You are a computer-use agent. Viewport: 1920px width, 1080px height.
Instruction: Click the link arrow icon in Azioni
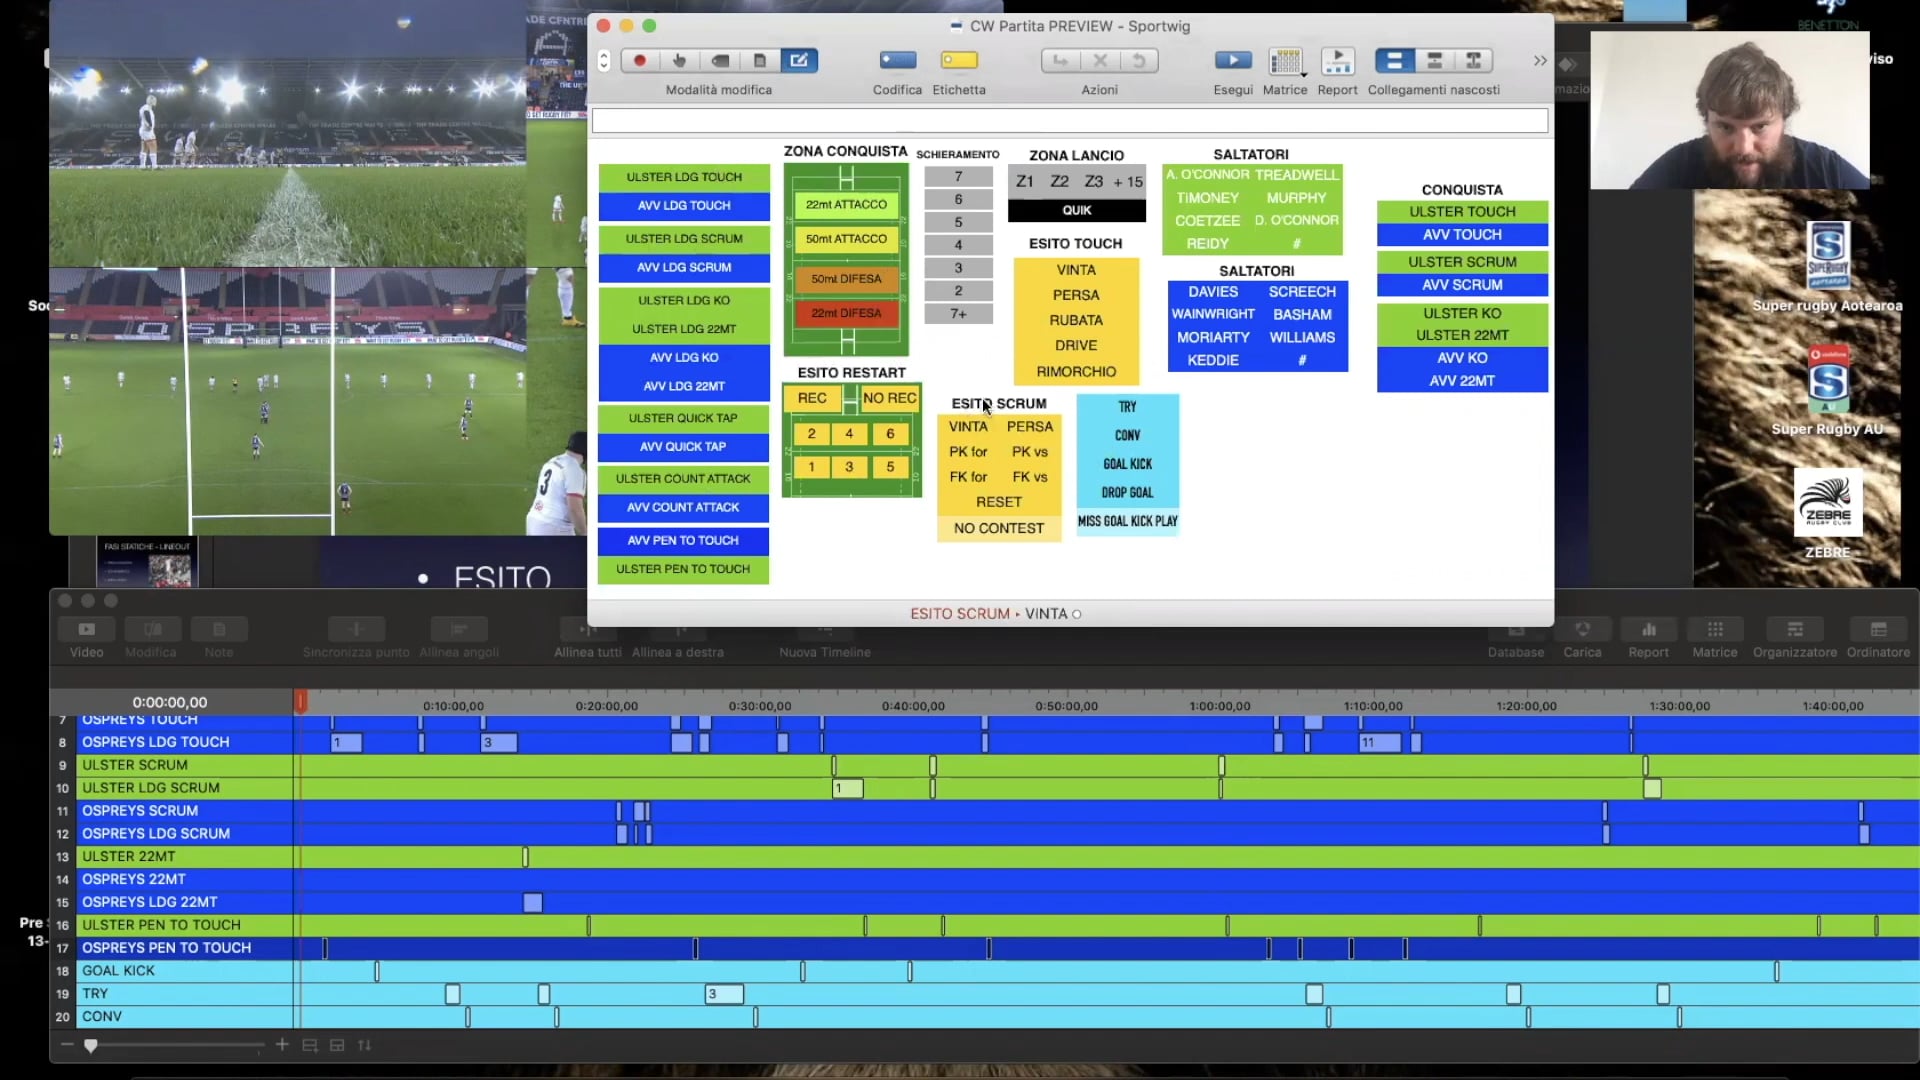tap(1060, 61)
